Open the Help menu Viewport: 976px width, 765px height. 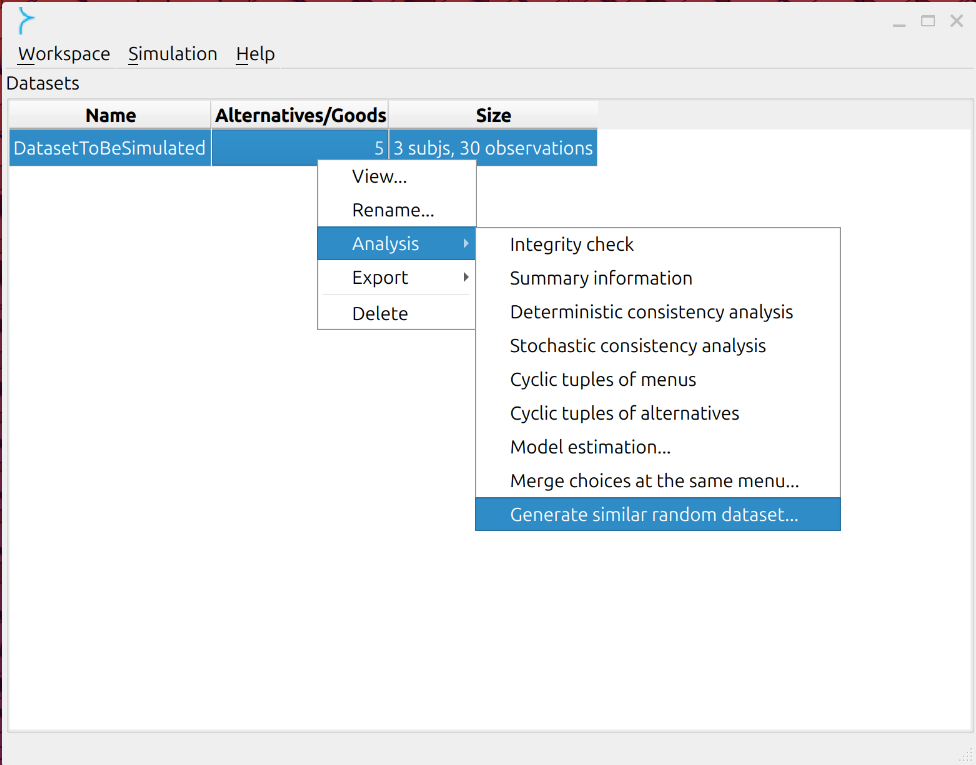[255, 54]
